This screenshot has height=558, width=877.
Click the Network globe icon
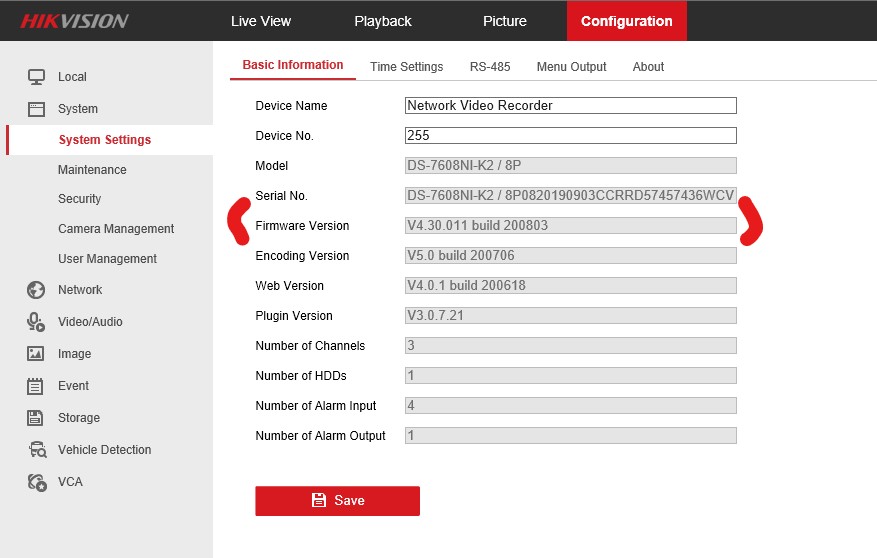pos(36,290)
